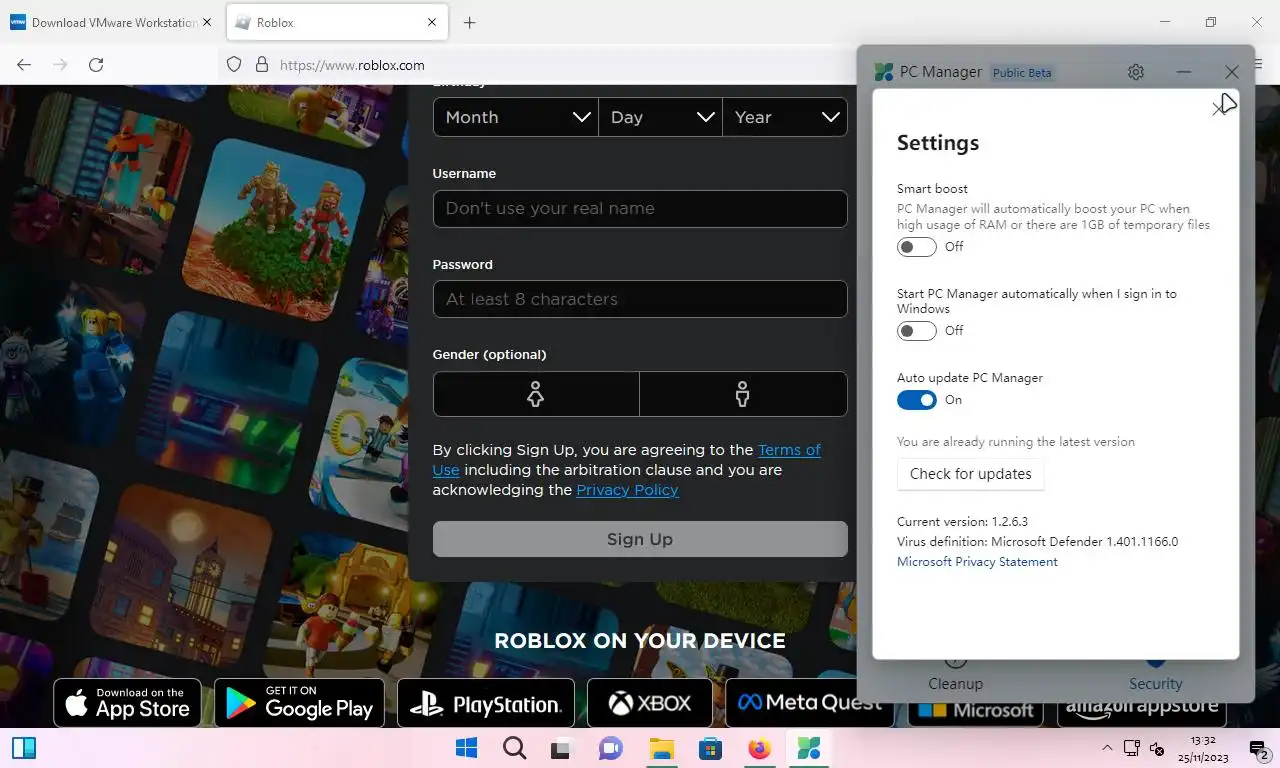Click Current version: 1.2.6.3 text

point(962,522)
